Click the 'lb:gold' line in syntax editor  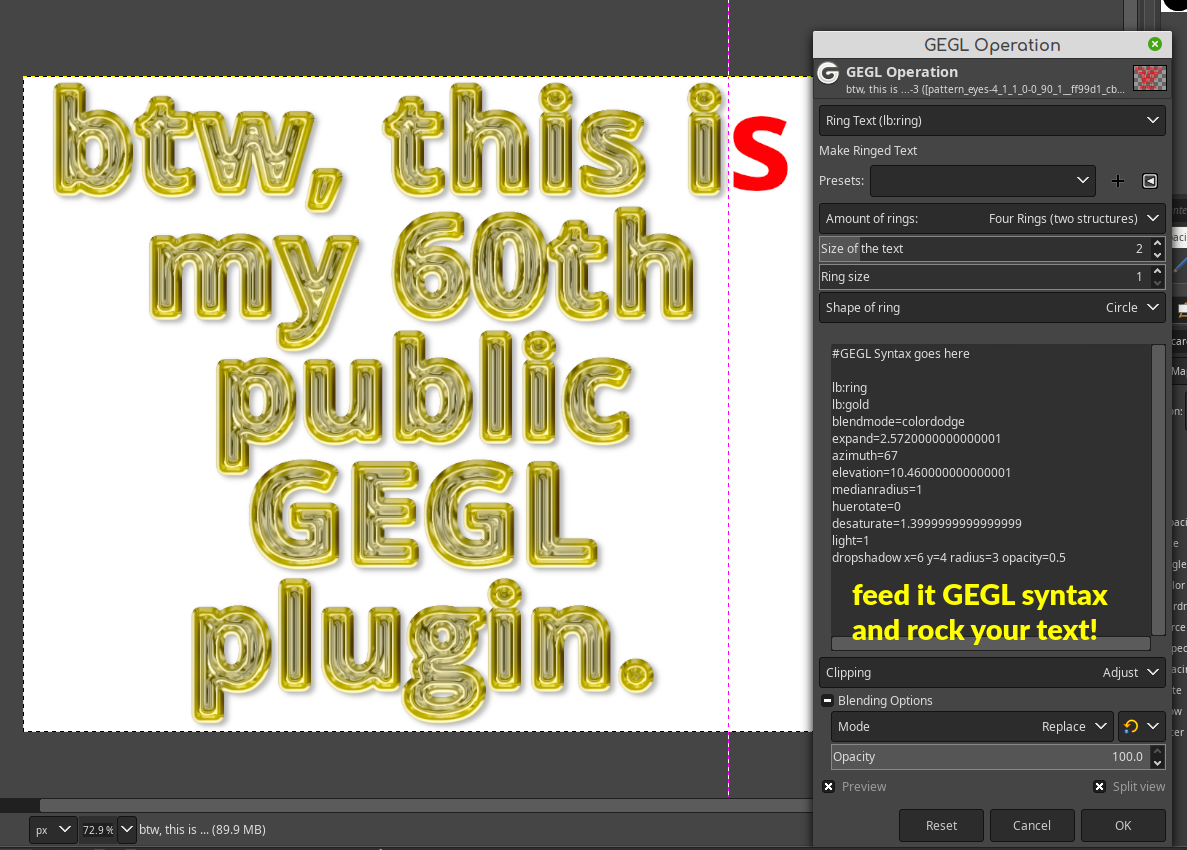pos(850,405)
